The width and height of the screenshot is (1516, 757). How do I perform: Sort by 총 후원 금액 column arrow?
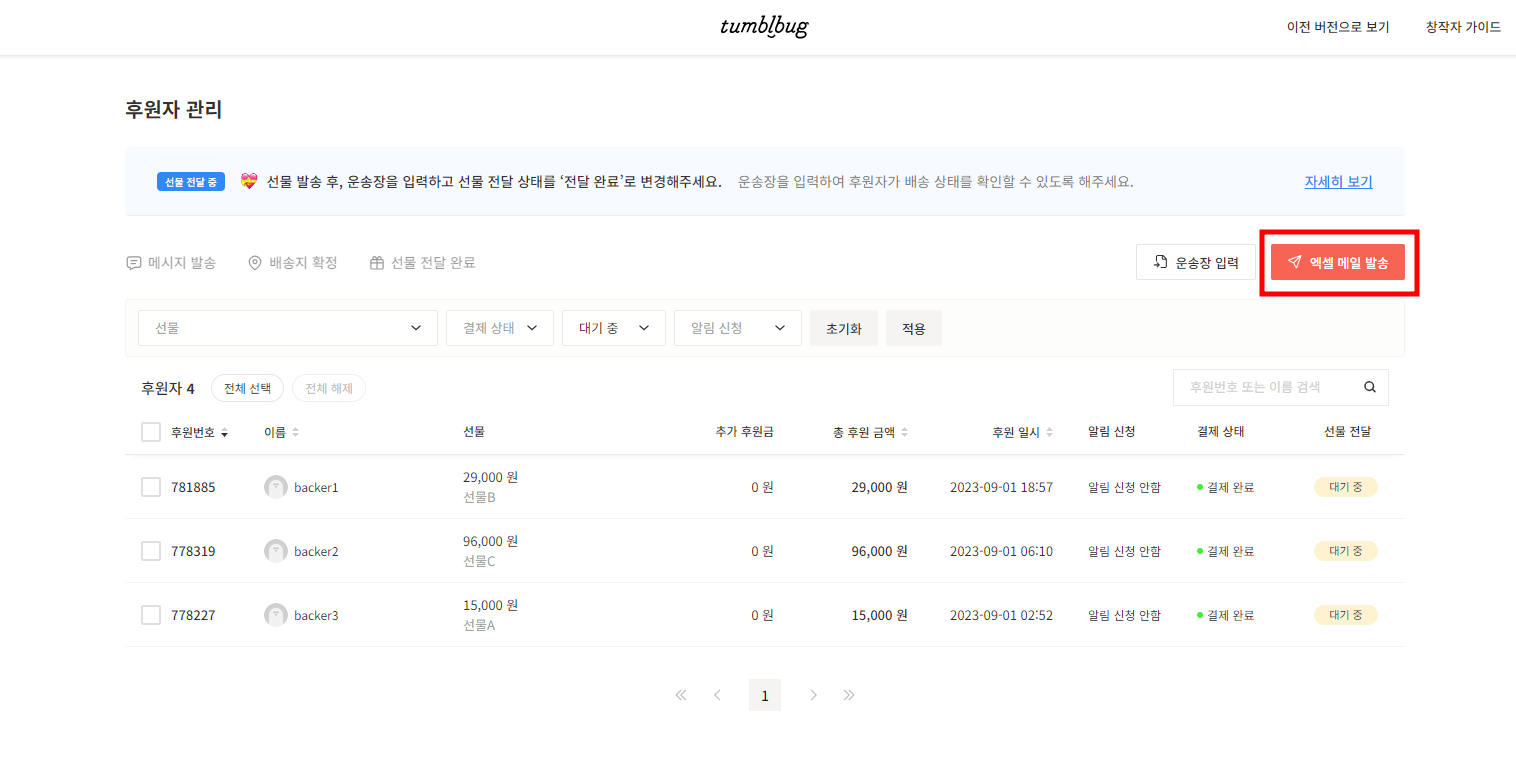(x=905, y=433)
